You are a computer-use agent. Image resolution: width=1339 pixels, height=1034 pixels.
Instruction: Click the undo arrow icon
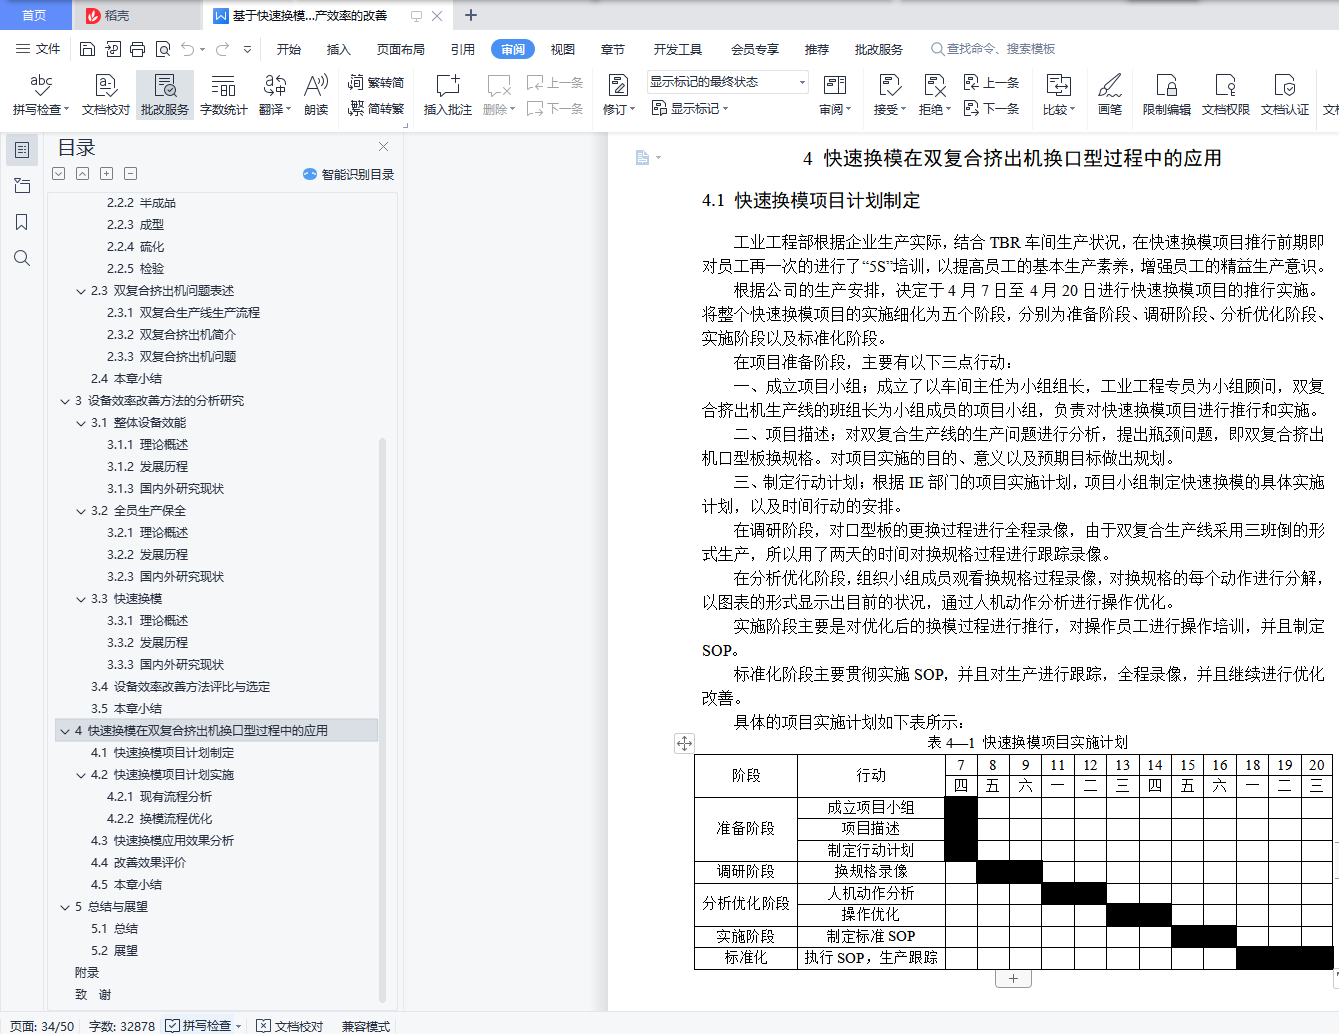click(188, 49)
